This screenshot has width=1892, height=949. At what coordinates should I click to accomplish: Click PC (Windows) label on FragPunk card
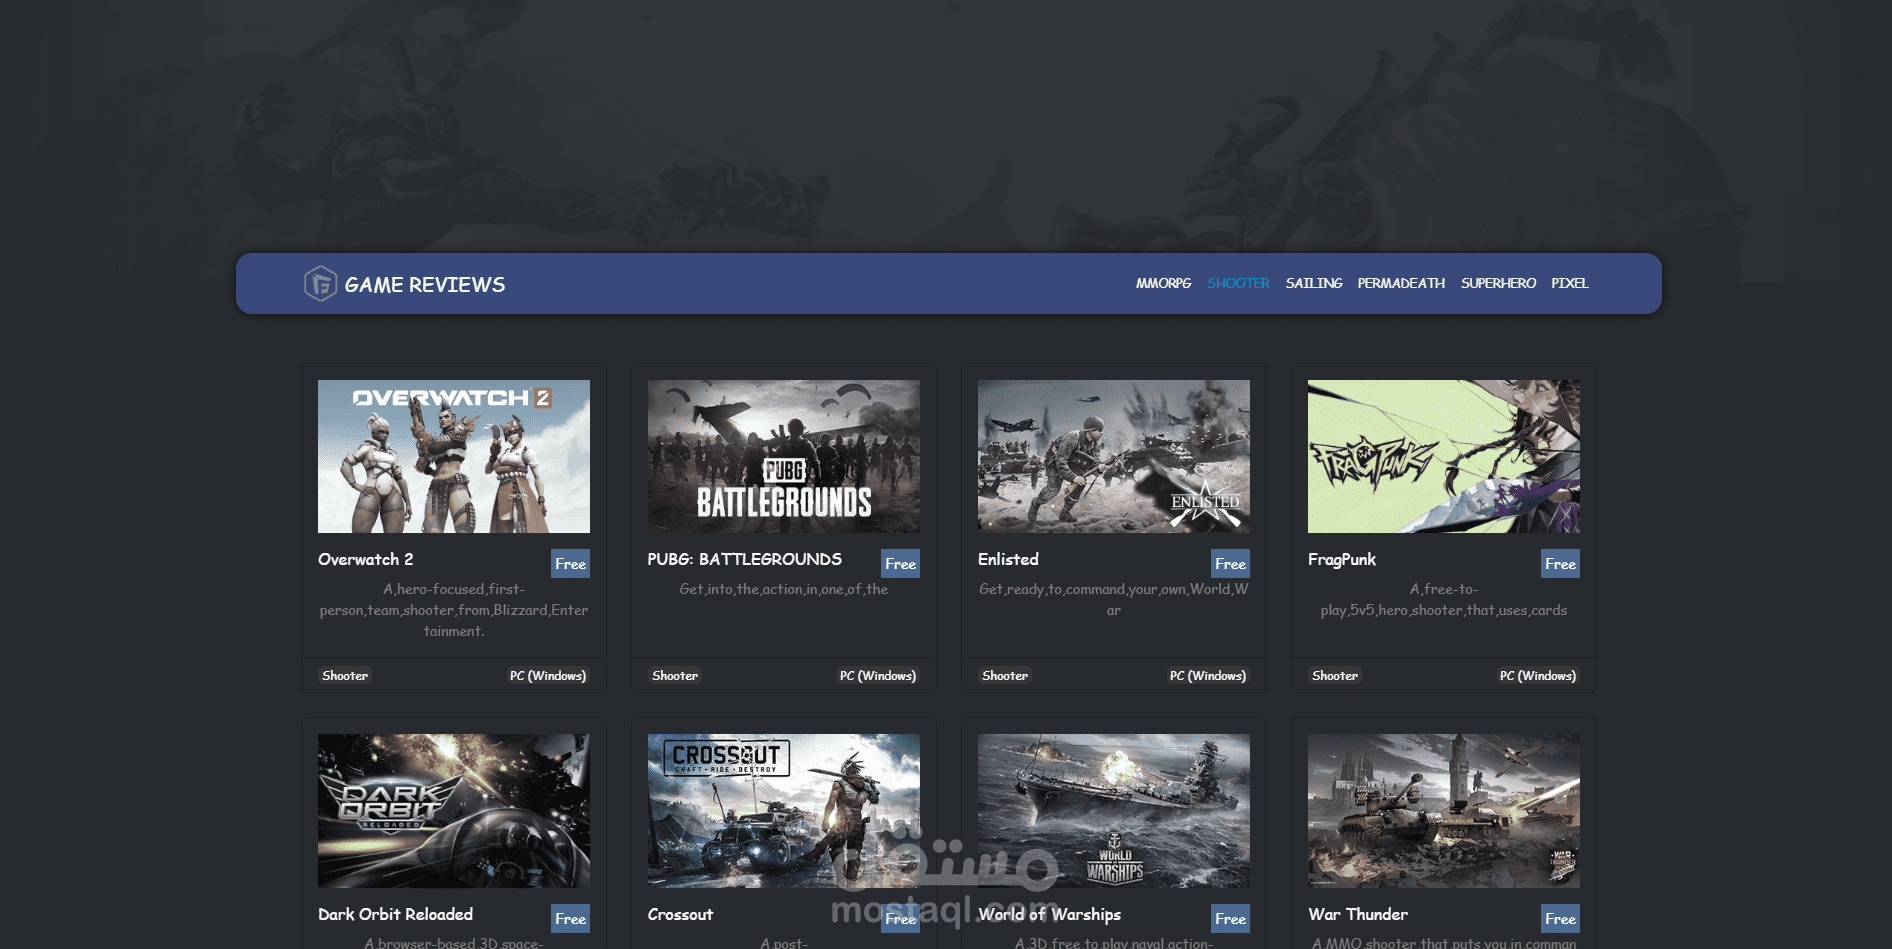click(1538, 676)
